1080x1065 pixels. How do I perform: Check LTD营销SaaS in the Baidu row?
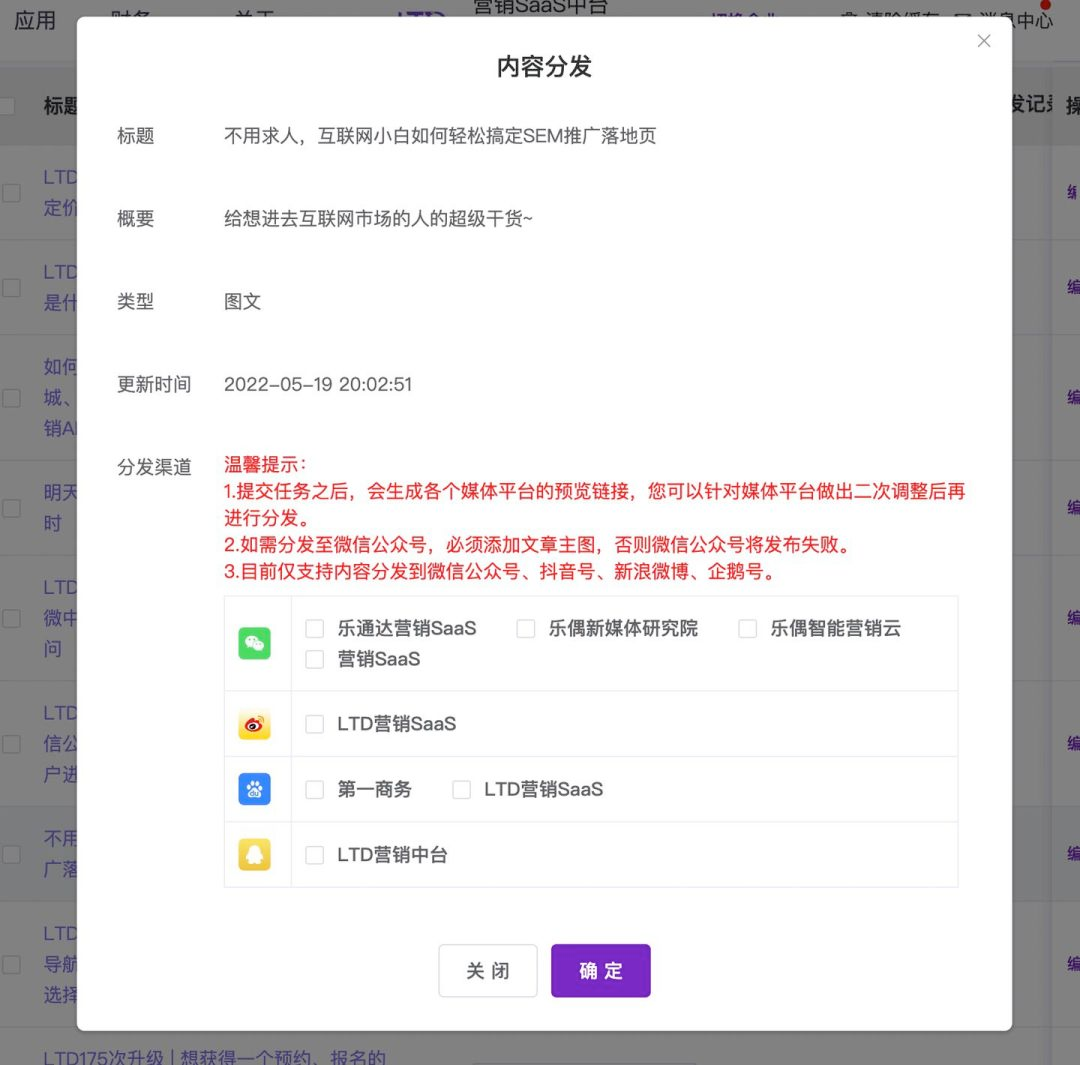pos(461,789)
